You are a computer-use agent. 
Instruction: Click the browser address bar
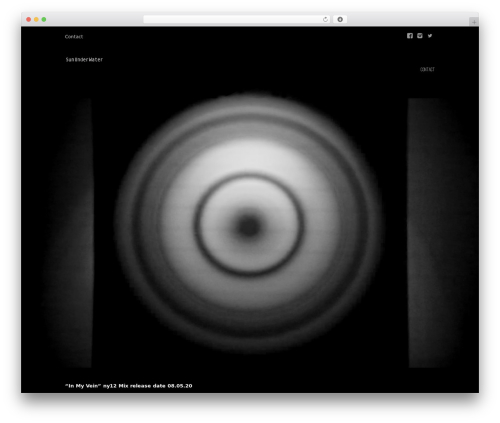click(x=237, y=19)
